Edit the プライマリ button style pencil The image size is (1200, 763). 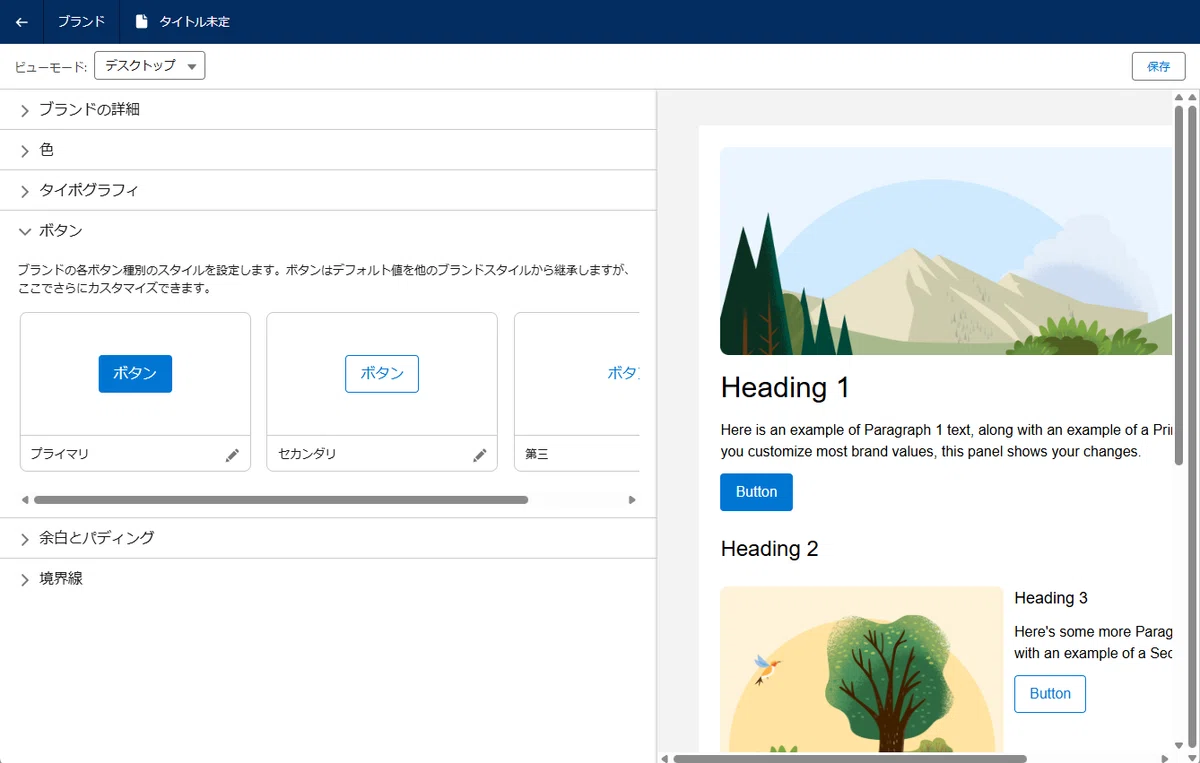232,455
